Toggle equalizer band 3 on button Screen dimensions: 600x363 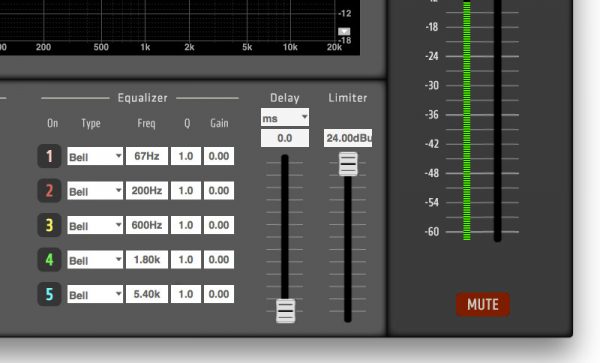click(x=49, y=225)
